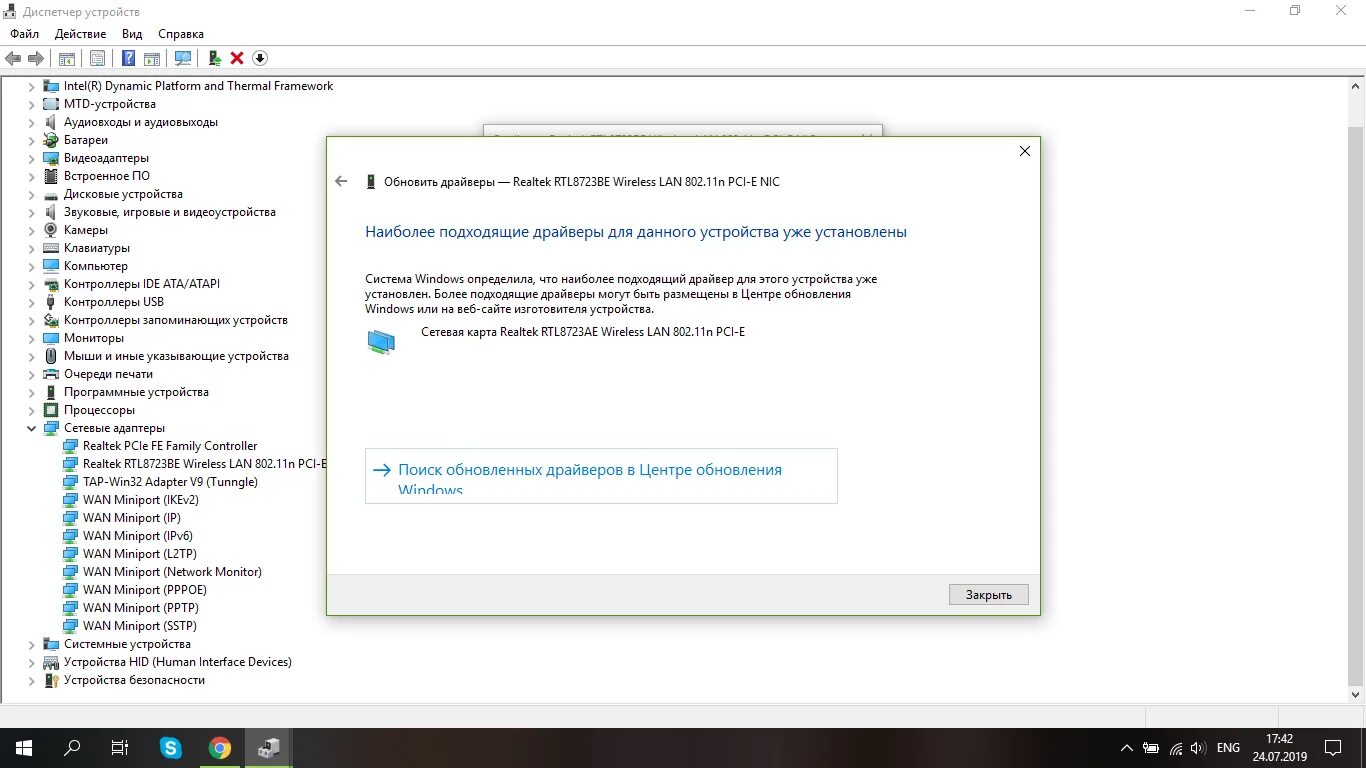Open the clock showing 17:42

point(1280,747)
